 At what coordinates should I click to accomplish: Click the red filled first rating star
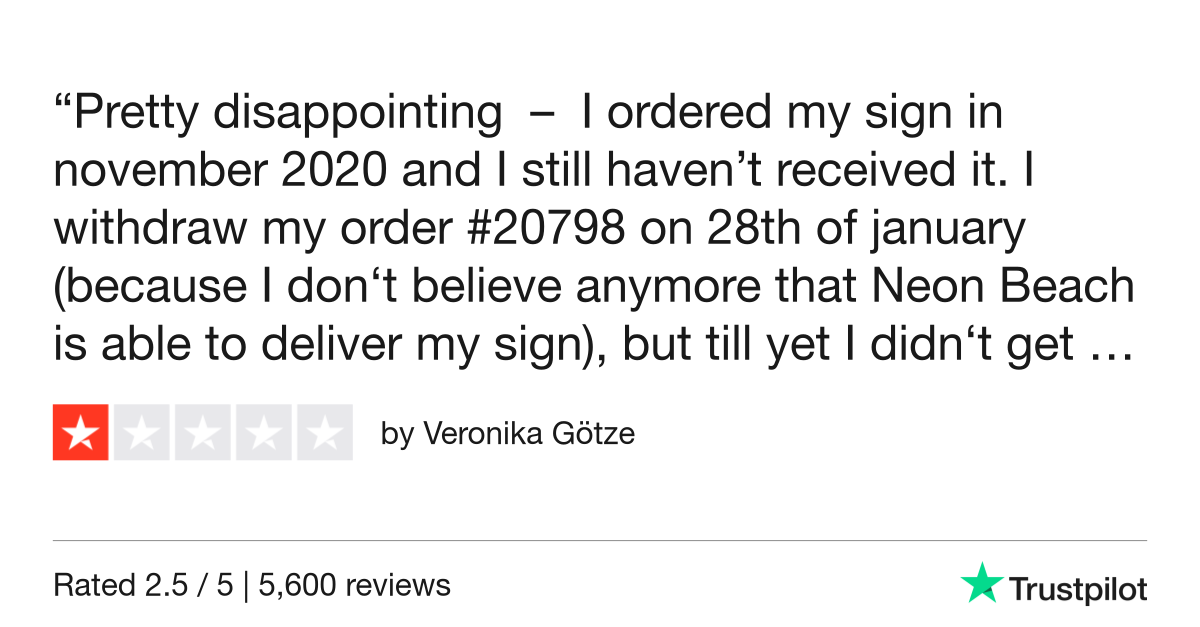tap(81, 432)
